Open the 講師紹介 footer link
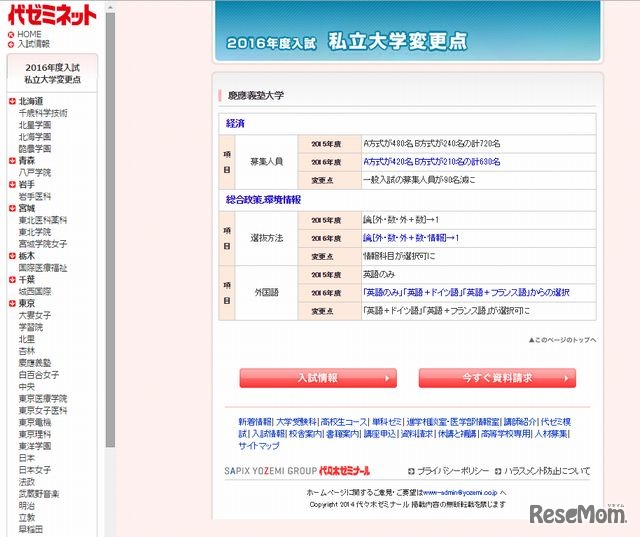This screenshot has height=537, width=640. [x=520, y=422]
